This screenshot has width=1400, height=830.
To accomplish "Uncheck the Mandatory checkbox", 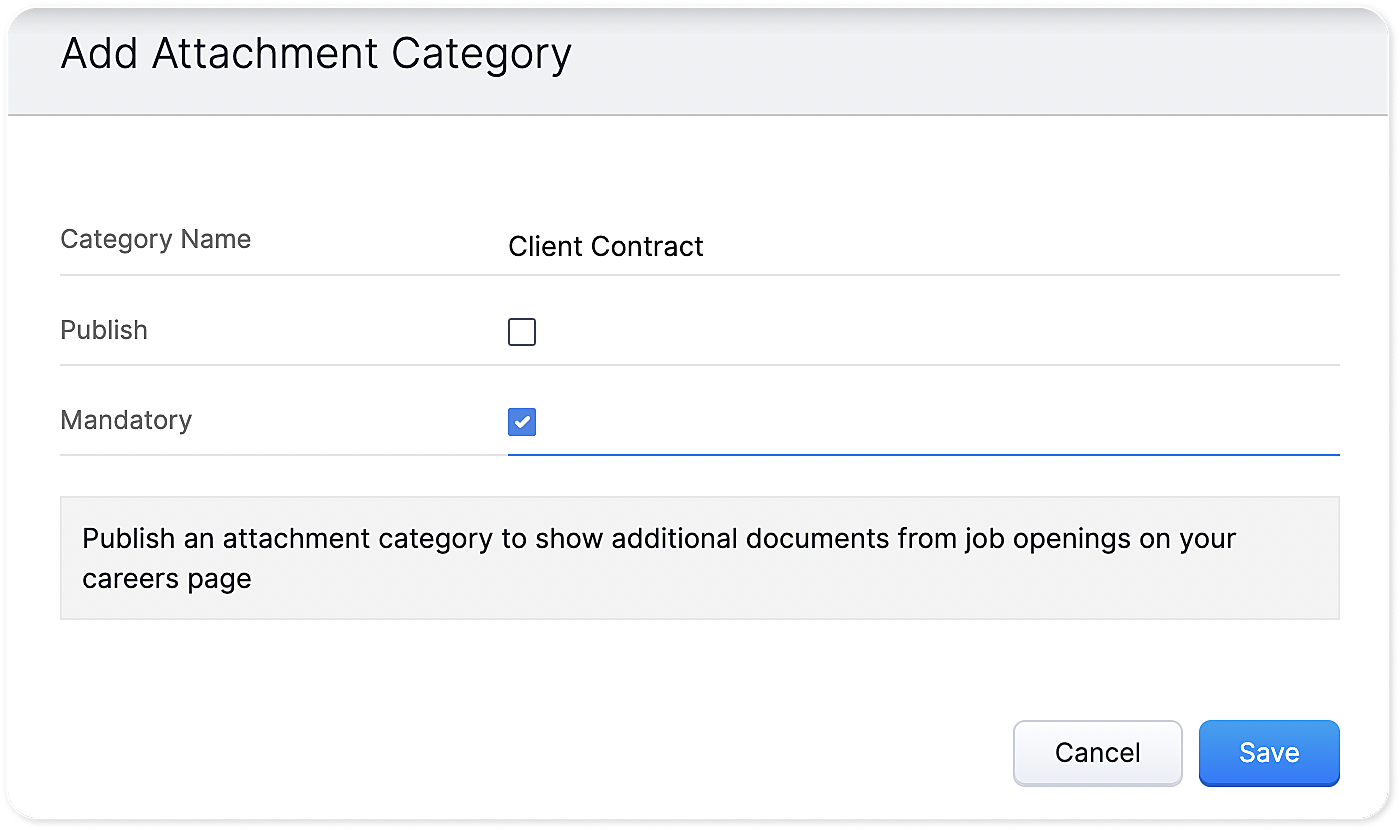I will click(x=522, y=422).
